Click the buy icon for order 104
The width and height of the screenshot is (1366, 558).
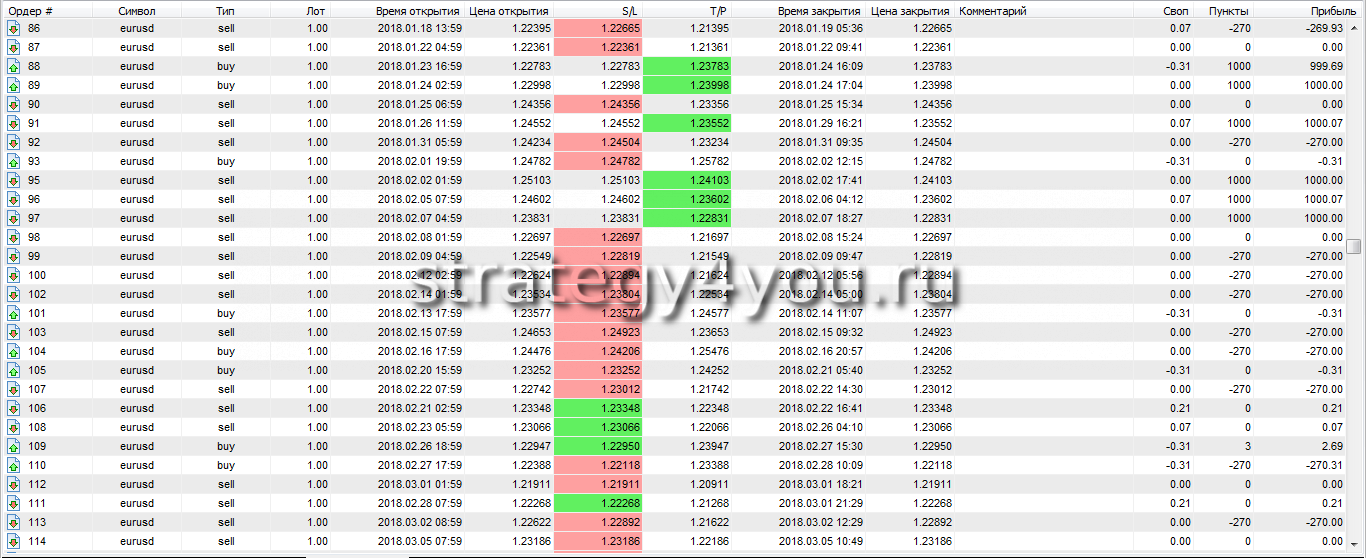coord(13,351)
